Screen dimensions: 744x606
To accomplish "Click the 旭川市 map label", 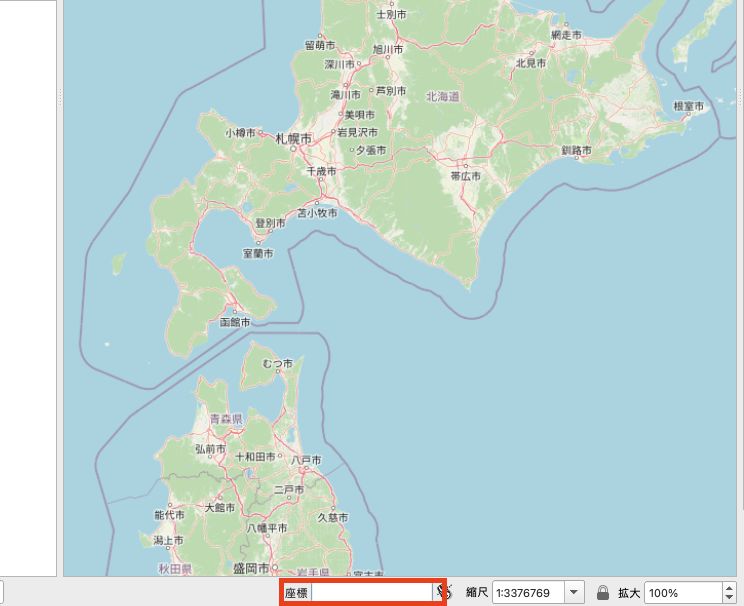I will click(388, 49).
